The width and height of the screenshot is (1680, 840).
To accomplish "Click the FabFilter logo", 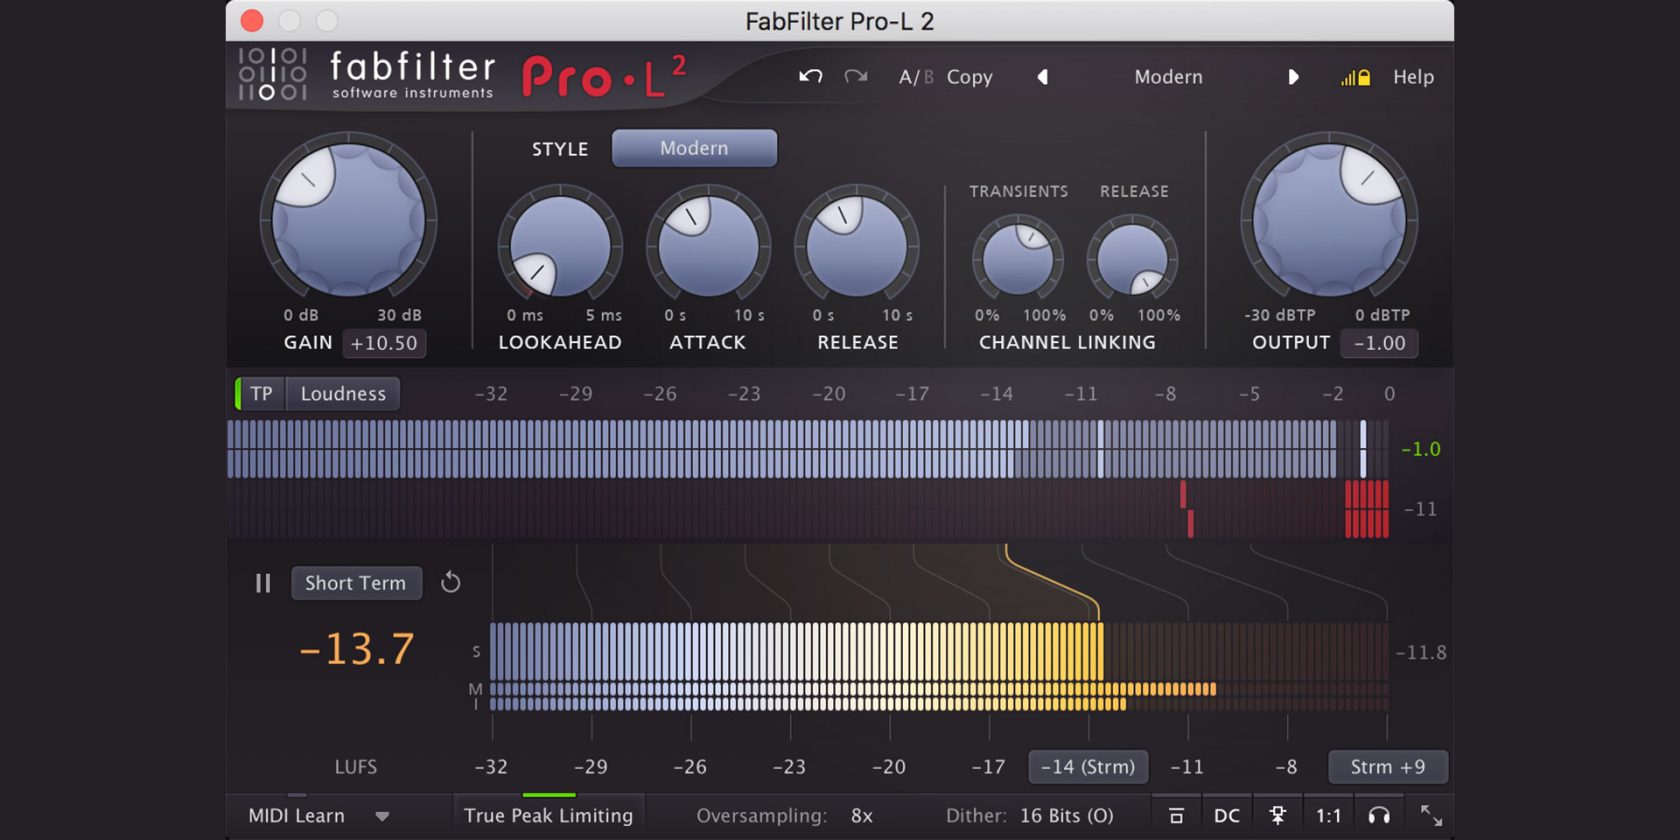I will pyautogui.click(x=366, y=75).
